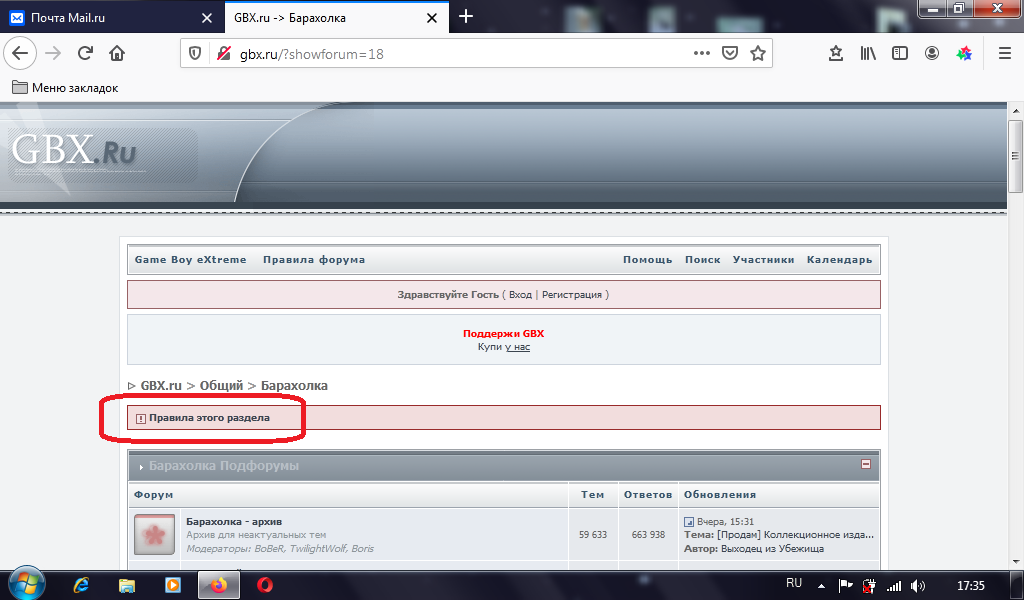Click the Барахолка - архив forum icon
Viewport: 1024px width, 600px height.
coord(155,535)
